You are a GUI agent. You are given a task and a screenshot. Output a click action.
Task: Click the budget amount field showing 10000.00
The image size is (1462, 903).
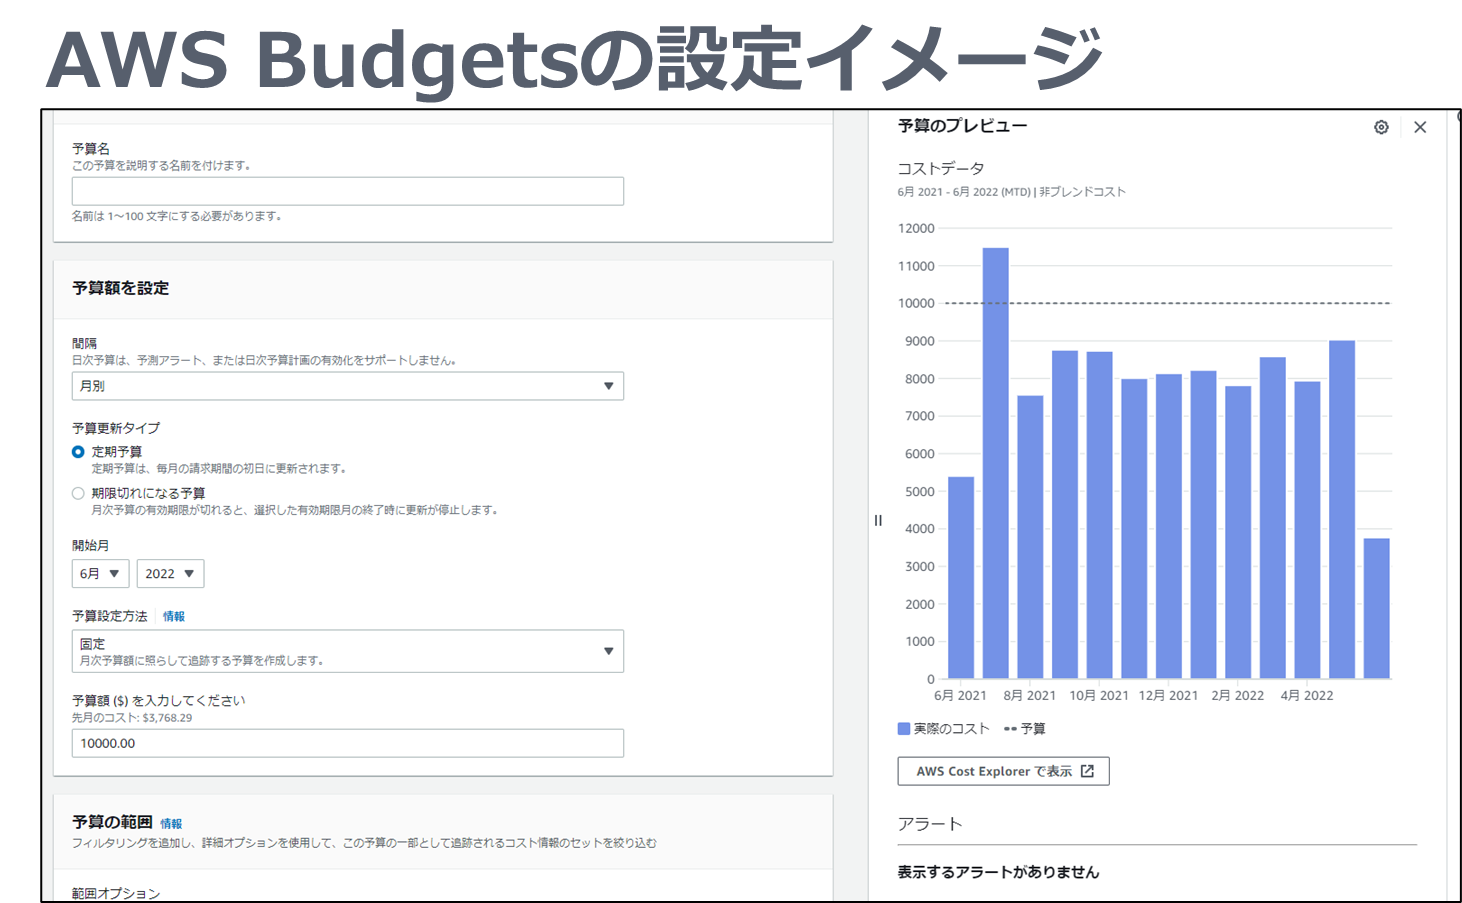coord(348,743)
